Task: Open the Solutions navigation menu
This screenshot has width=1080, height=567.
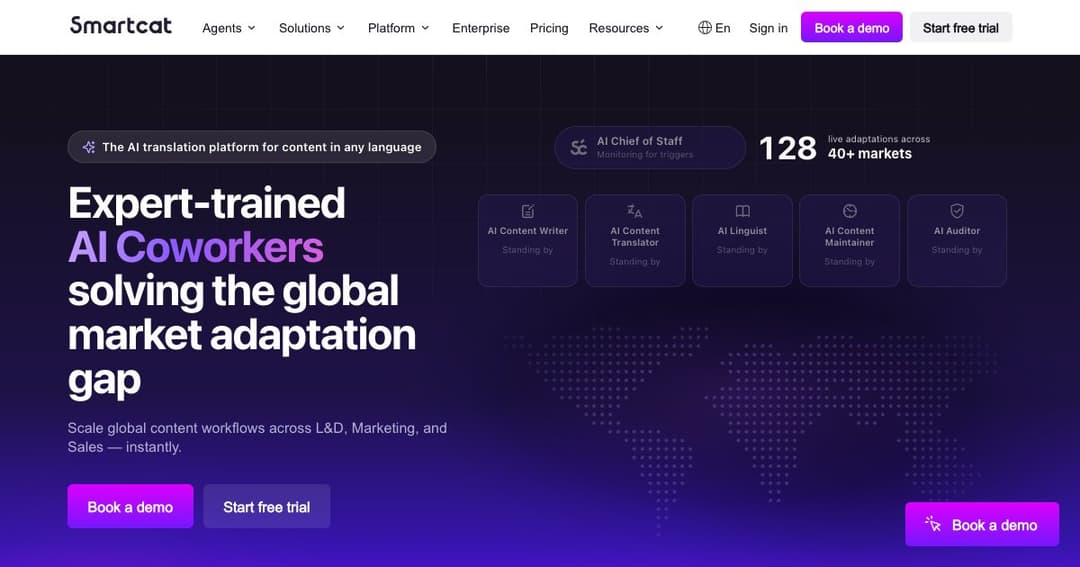Action: [311, 28]
